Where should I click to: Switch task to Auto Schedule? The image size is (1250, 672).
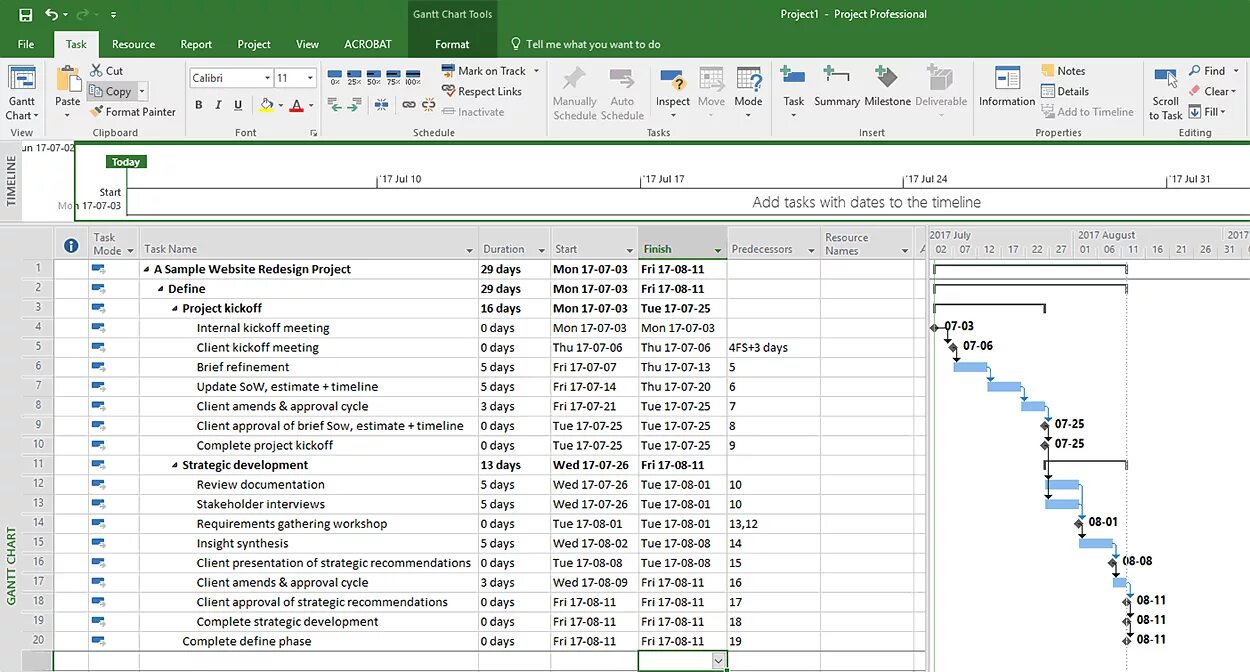[622, 94]
